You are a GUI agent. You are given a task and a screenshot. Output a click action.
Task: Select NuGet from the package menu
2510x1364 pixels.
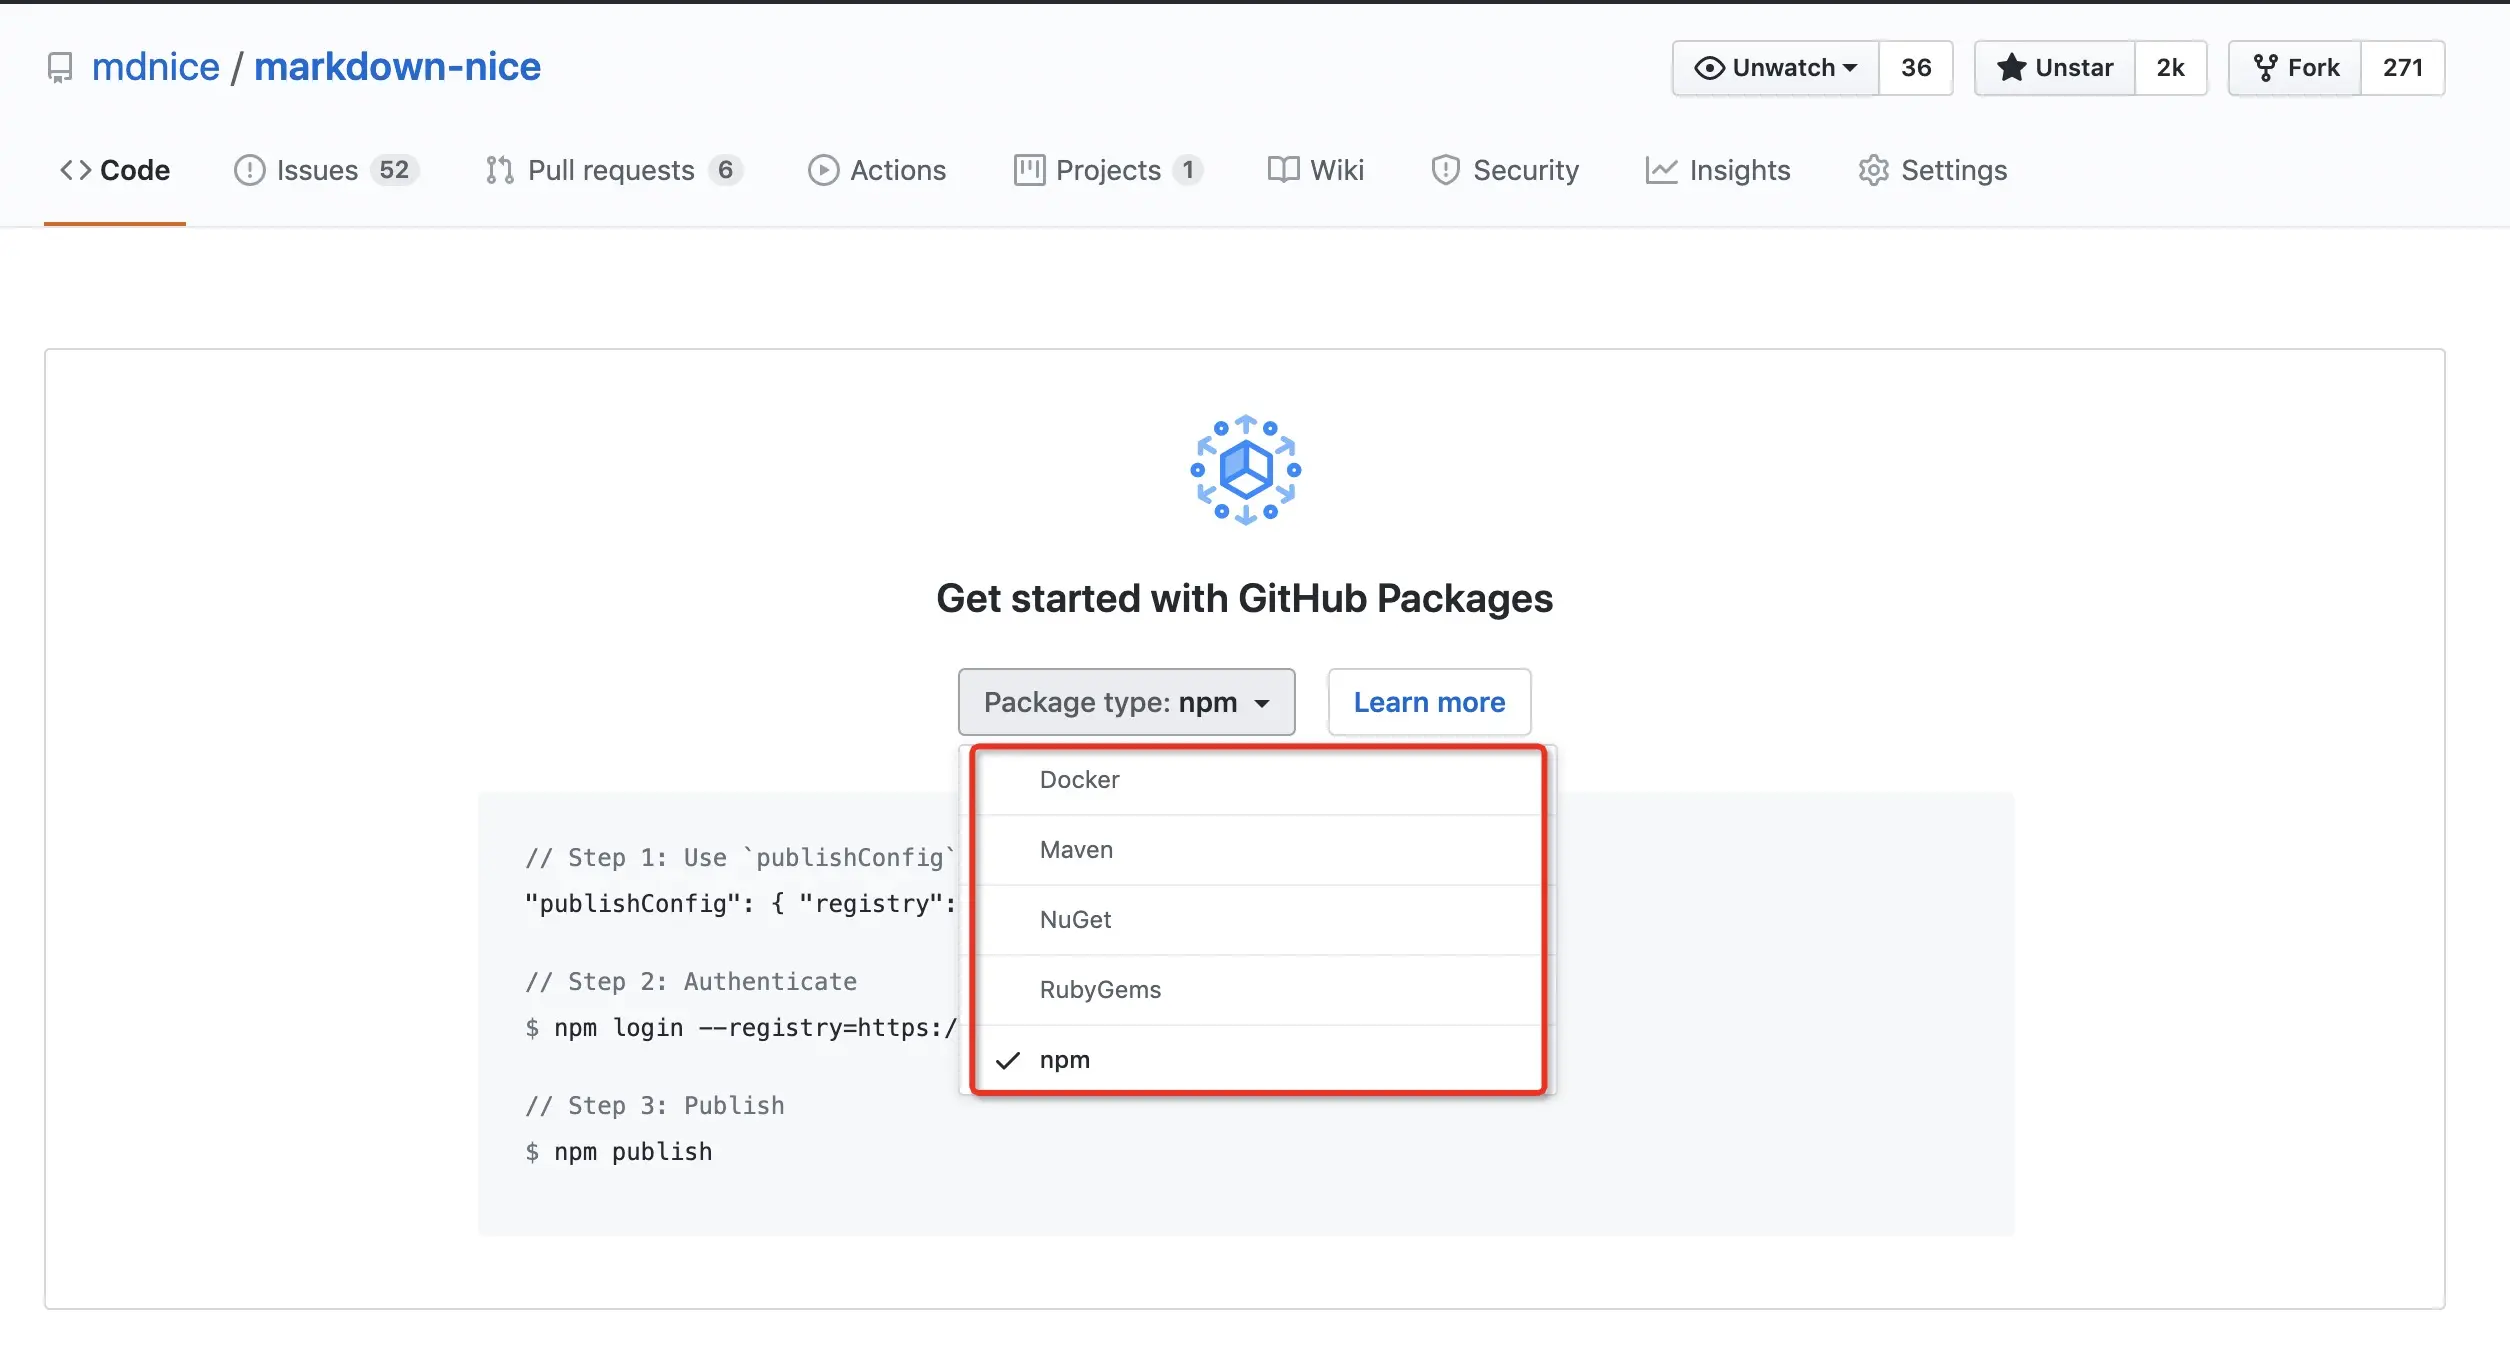point(1075,920)
